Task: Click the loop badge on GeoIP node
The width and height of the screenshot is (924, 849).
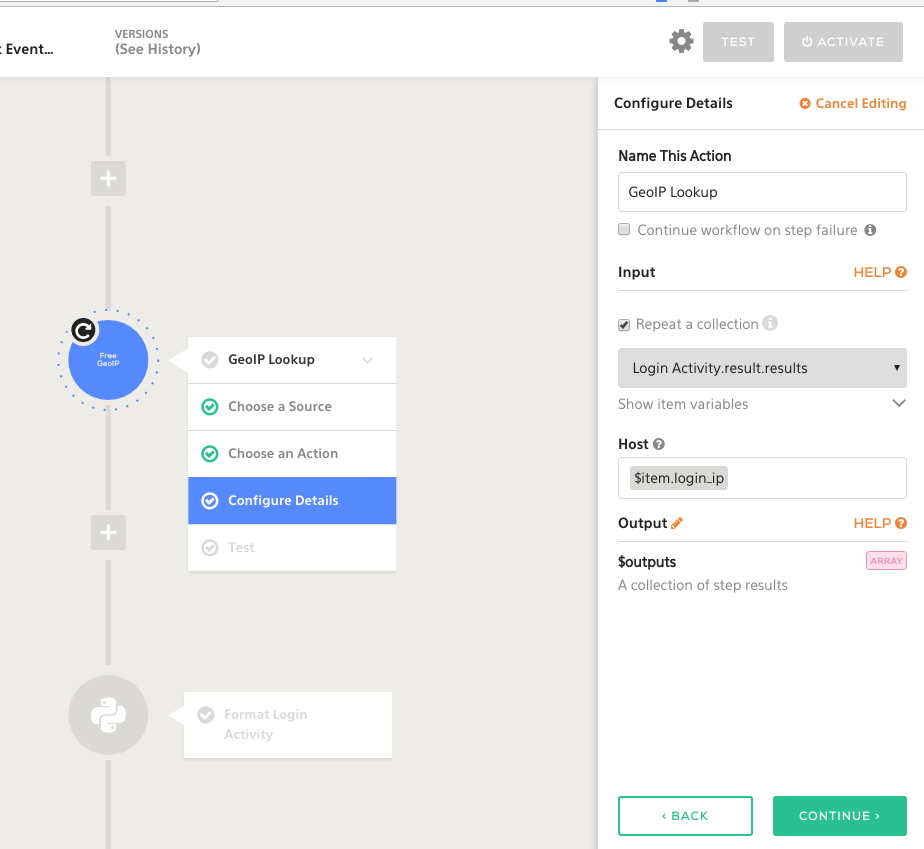Action: click(x=84, y=331)
